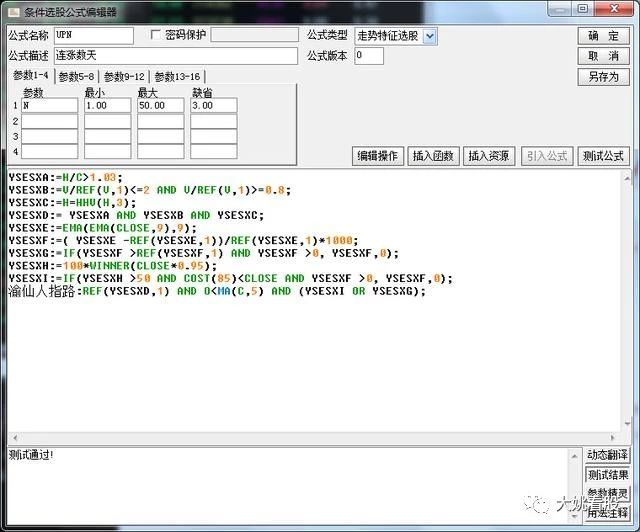
Task: Run the 测试公式 button
Action: tap(603, 156)
